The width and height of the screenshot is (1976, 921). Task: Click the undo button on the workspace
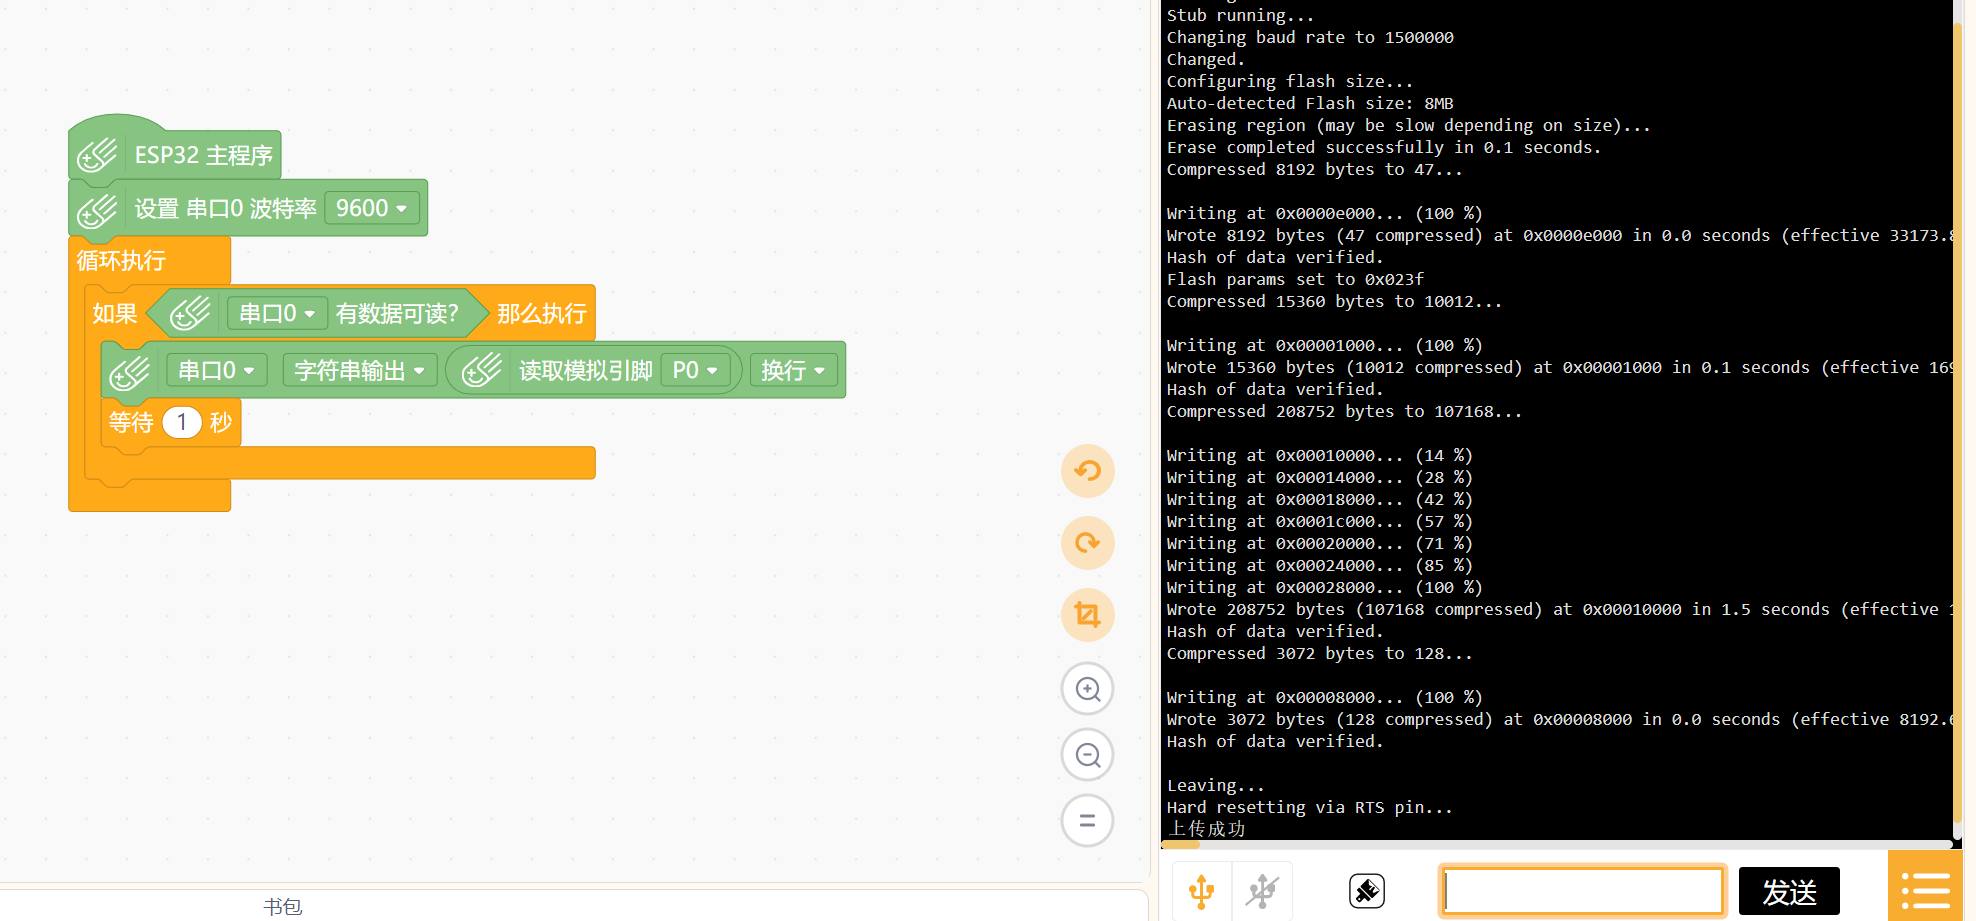(1087, 471)
